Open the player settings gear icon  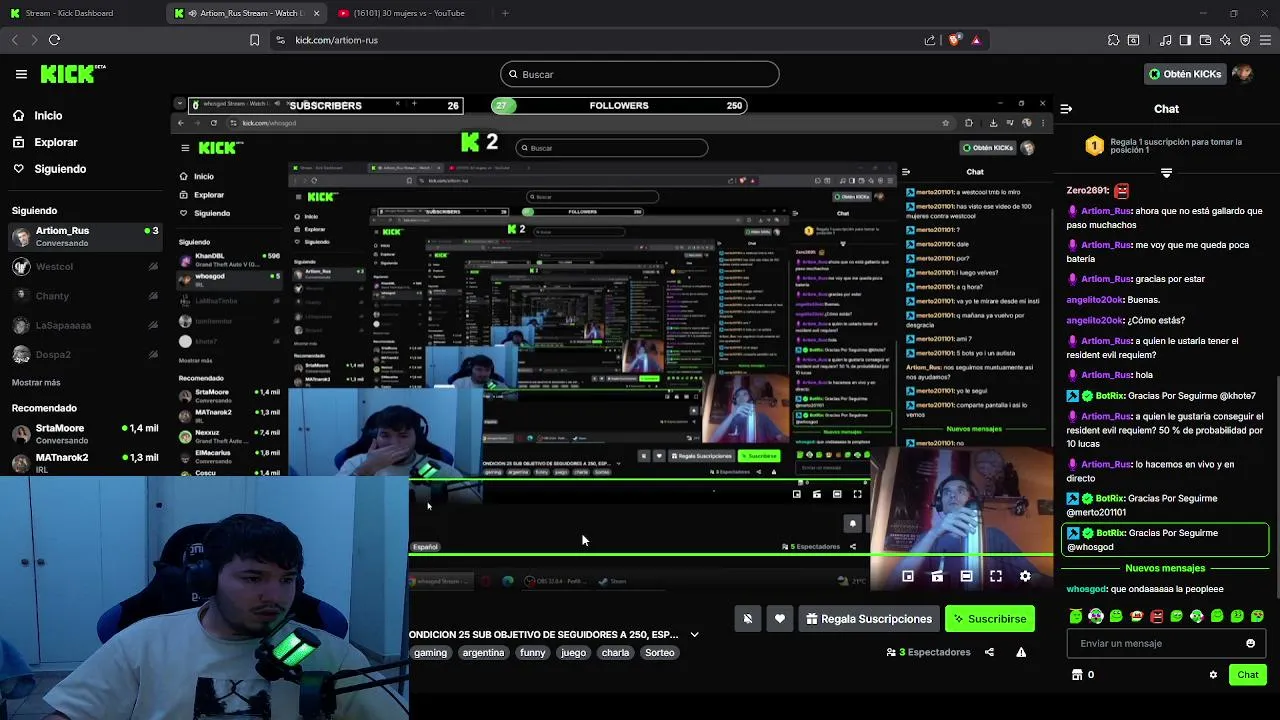point(1025,576)
